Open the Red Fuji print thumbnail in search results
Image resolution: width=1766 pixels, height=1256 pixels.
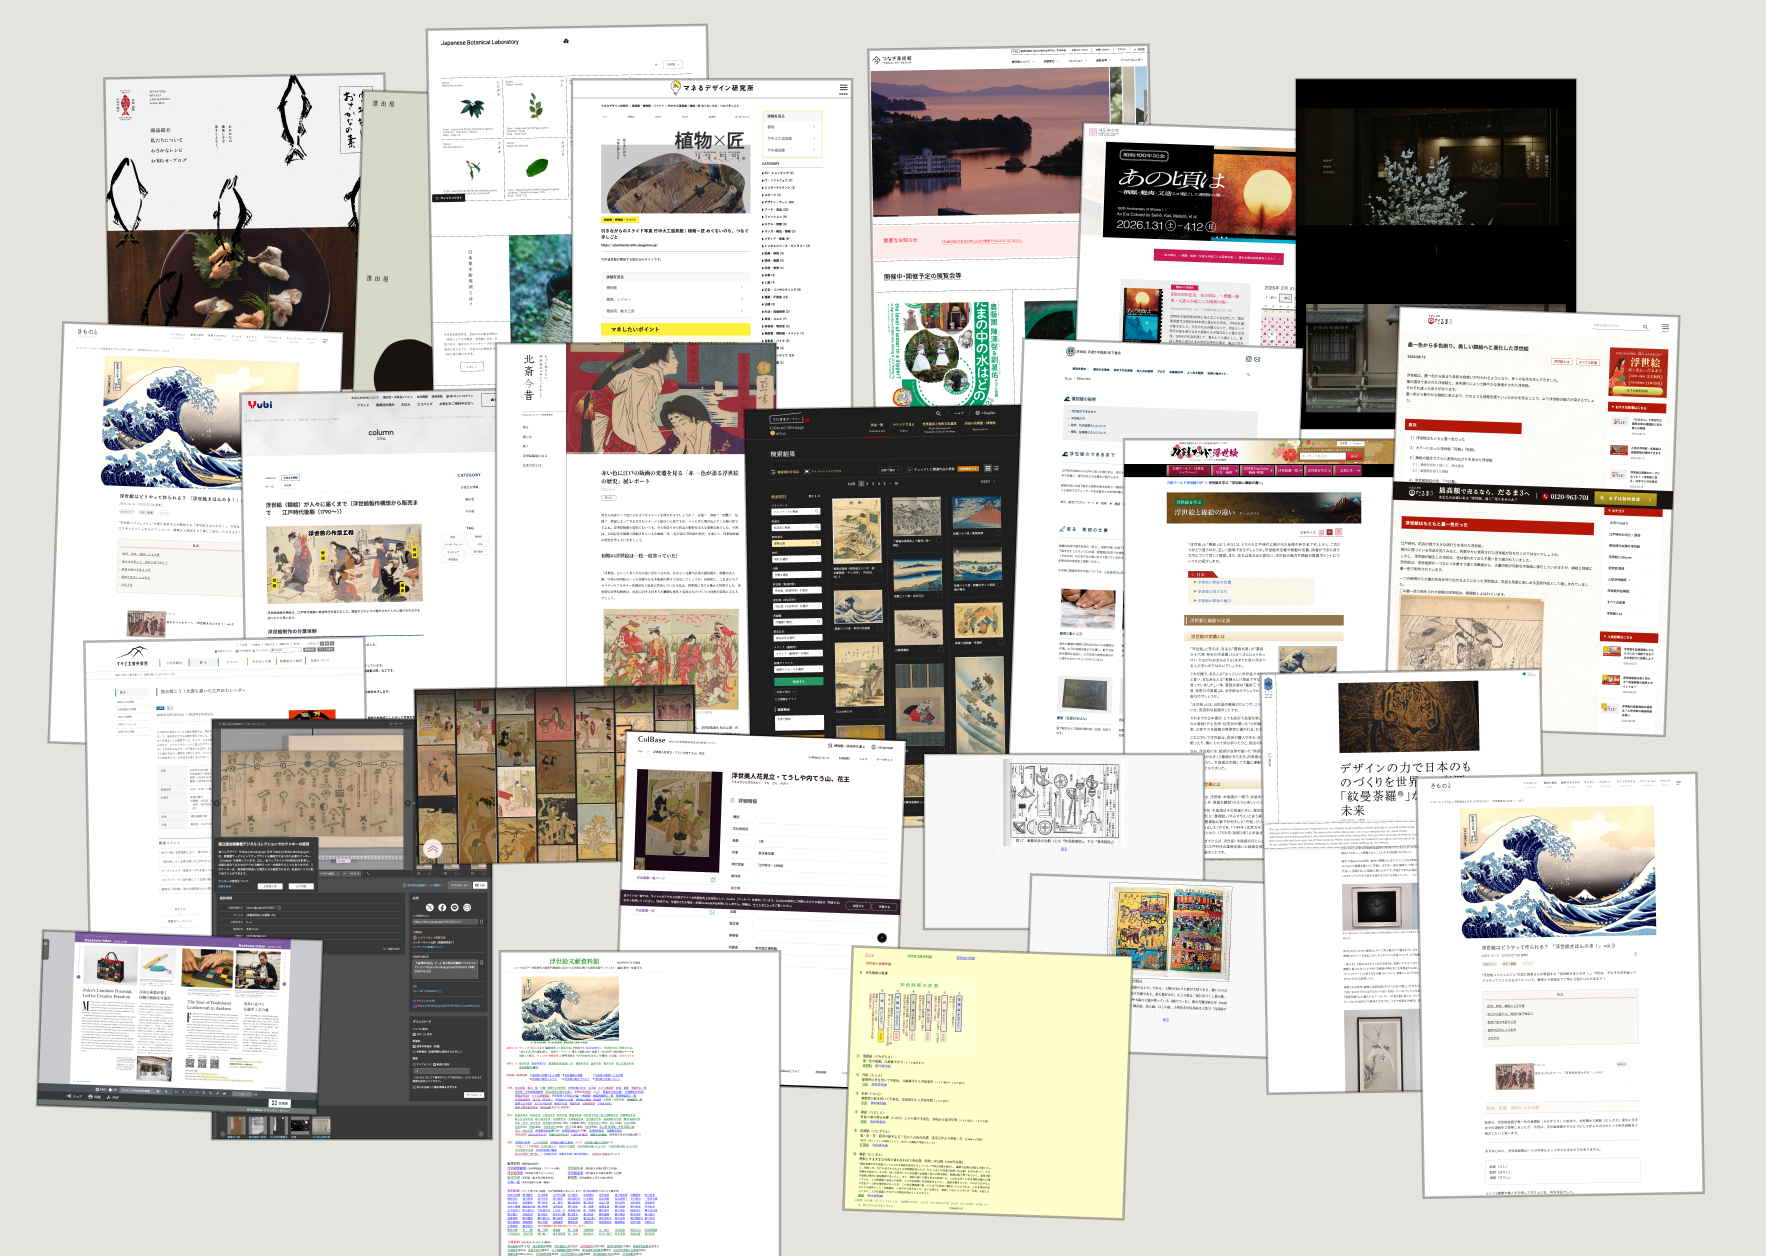977,512
